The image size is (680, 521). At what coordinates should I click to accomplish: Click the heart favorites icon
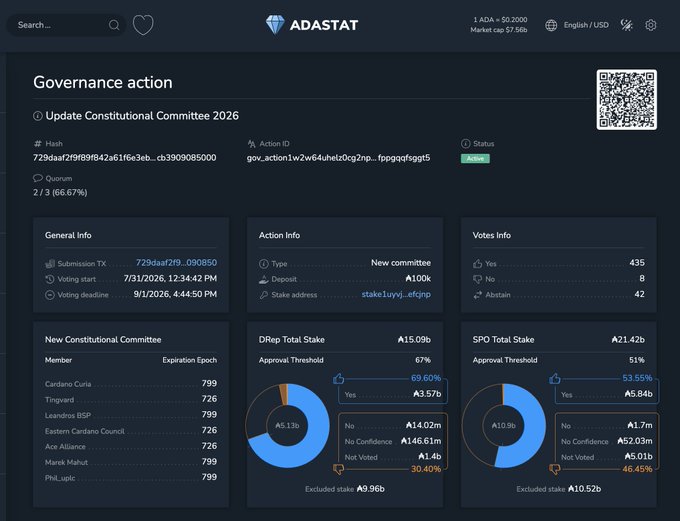point(143,25)
